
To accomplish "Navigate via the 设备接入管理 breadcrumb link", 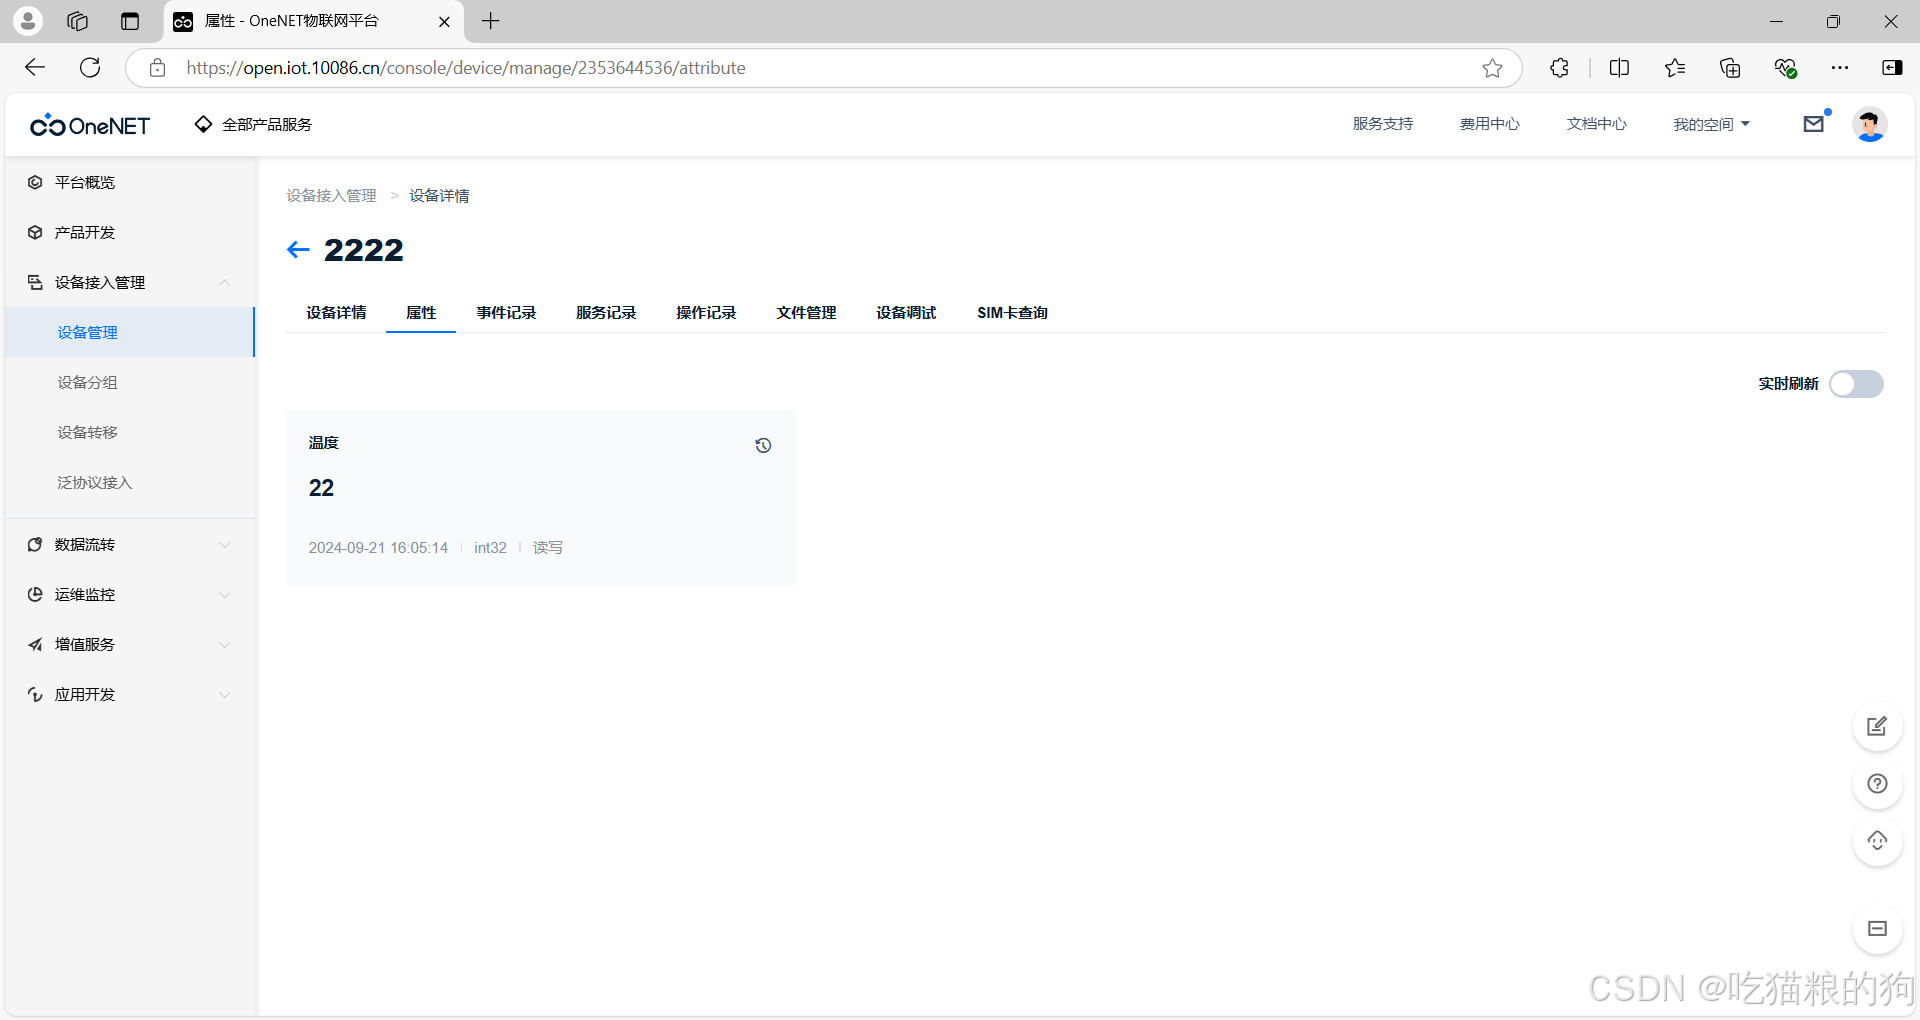I will click(331, 195).
